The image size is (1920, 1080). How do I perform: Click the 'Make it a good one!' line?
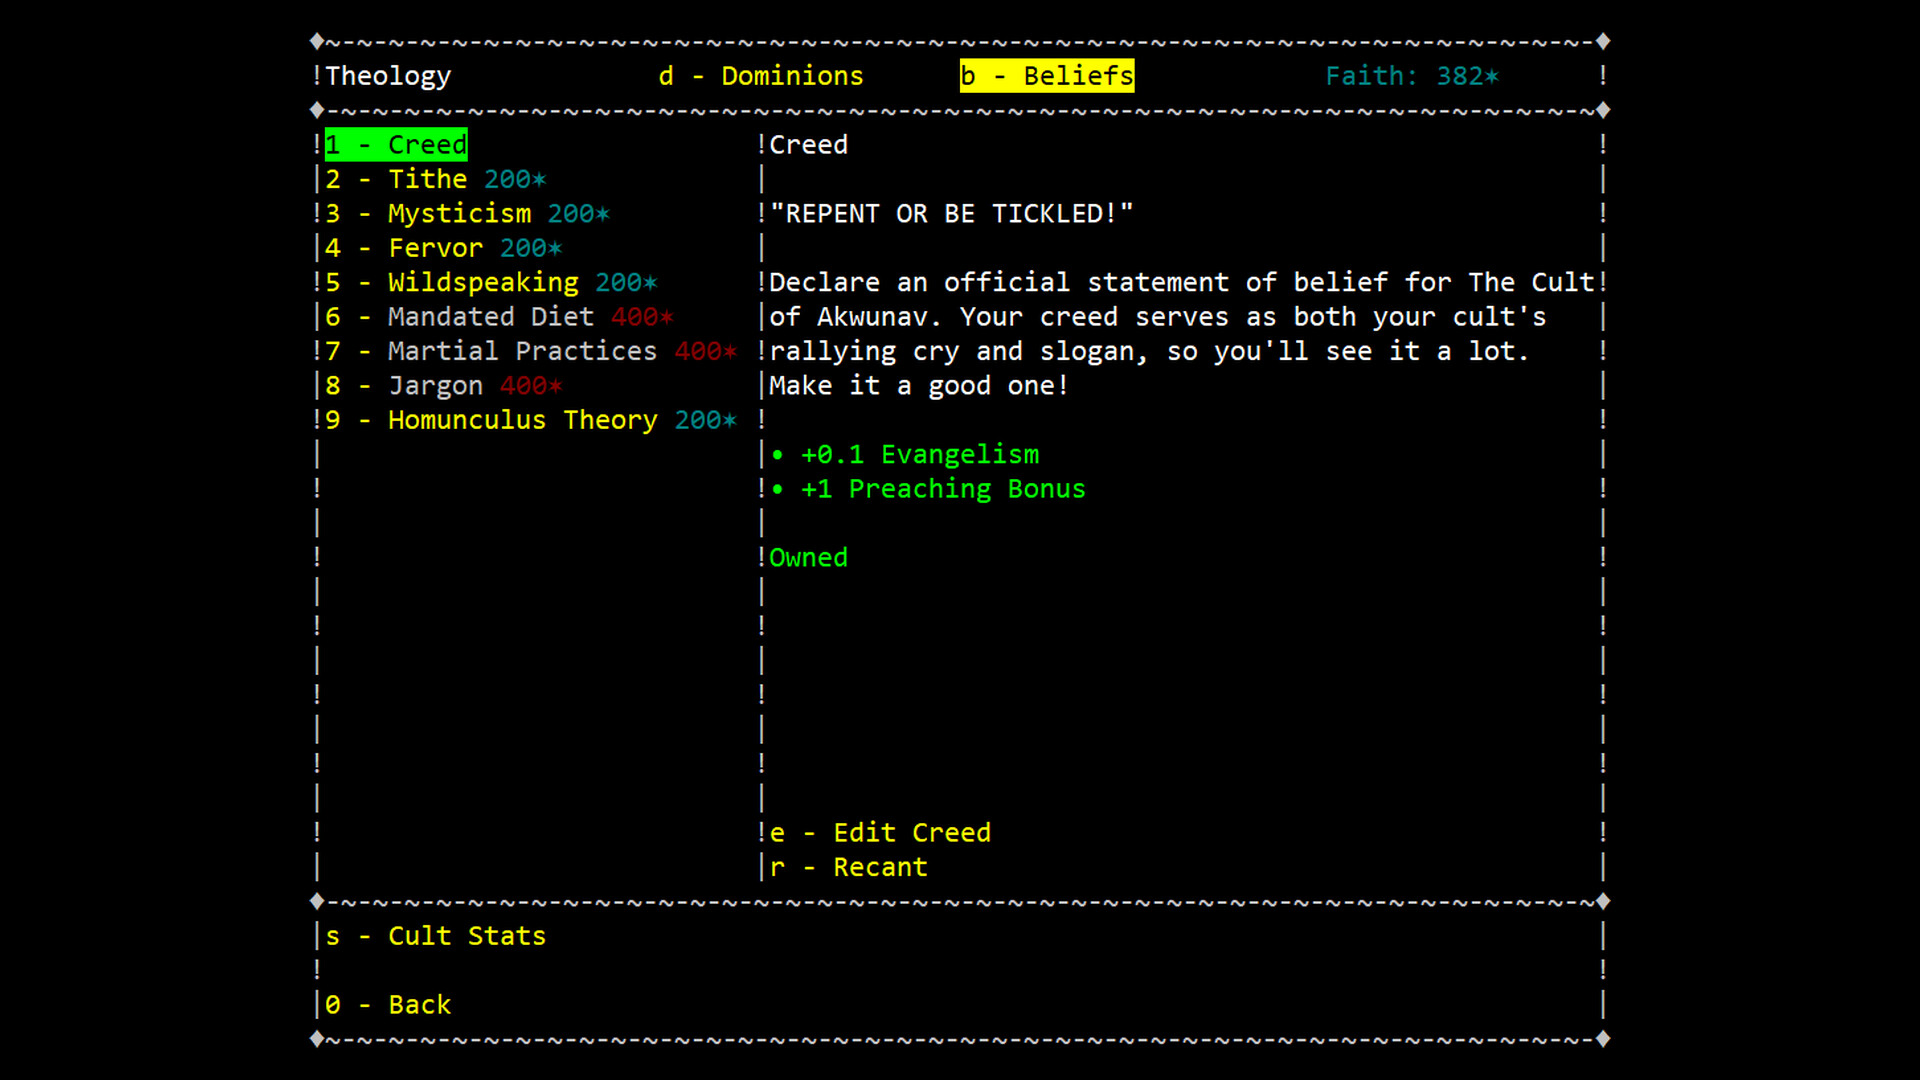point(919,386)
